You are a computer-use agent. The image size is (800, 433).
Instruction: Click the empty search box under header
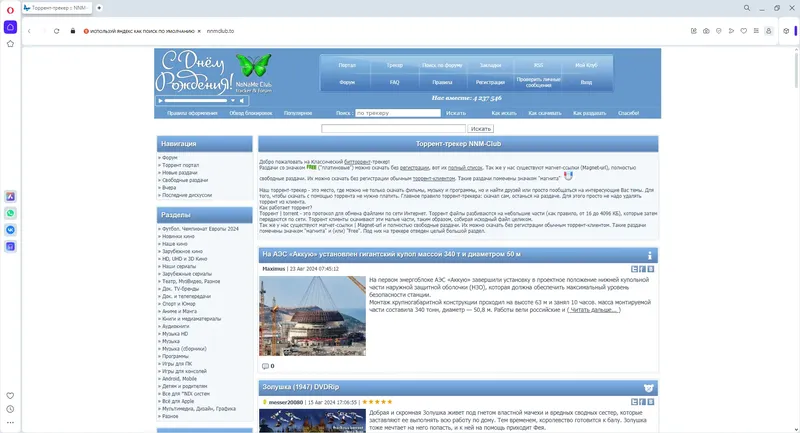[x=393, y=129]
